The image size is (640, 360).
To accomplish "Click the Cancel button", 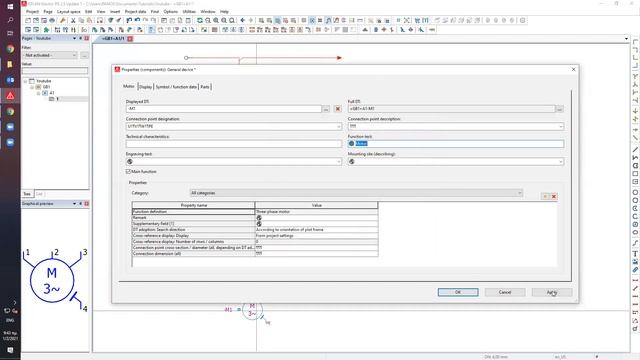I will click(x=505, y=292).
